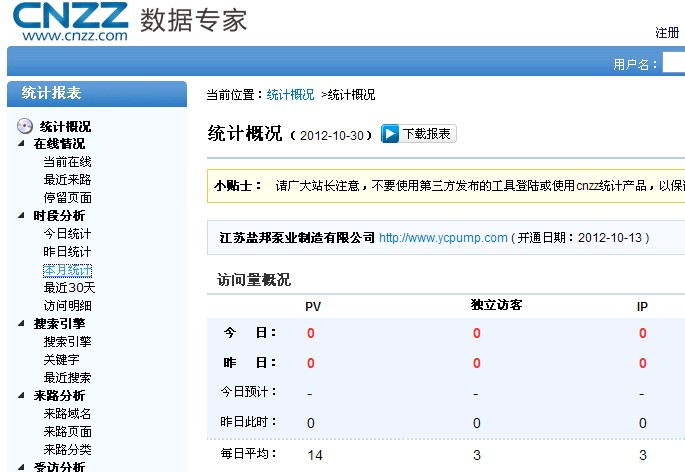Screen dimensions: 685x472
Task: Click the 统计概况 sidebar disc icon
Action: tap(25, 126)
